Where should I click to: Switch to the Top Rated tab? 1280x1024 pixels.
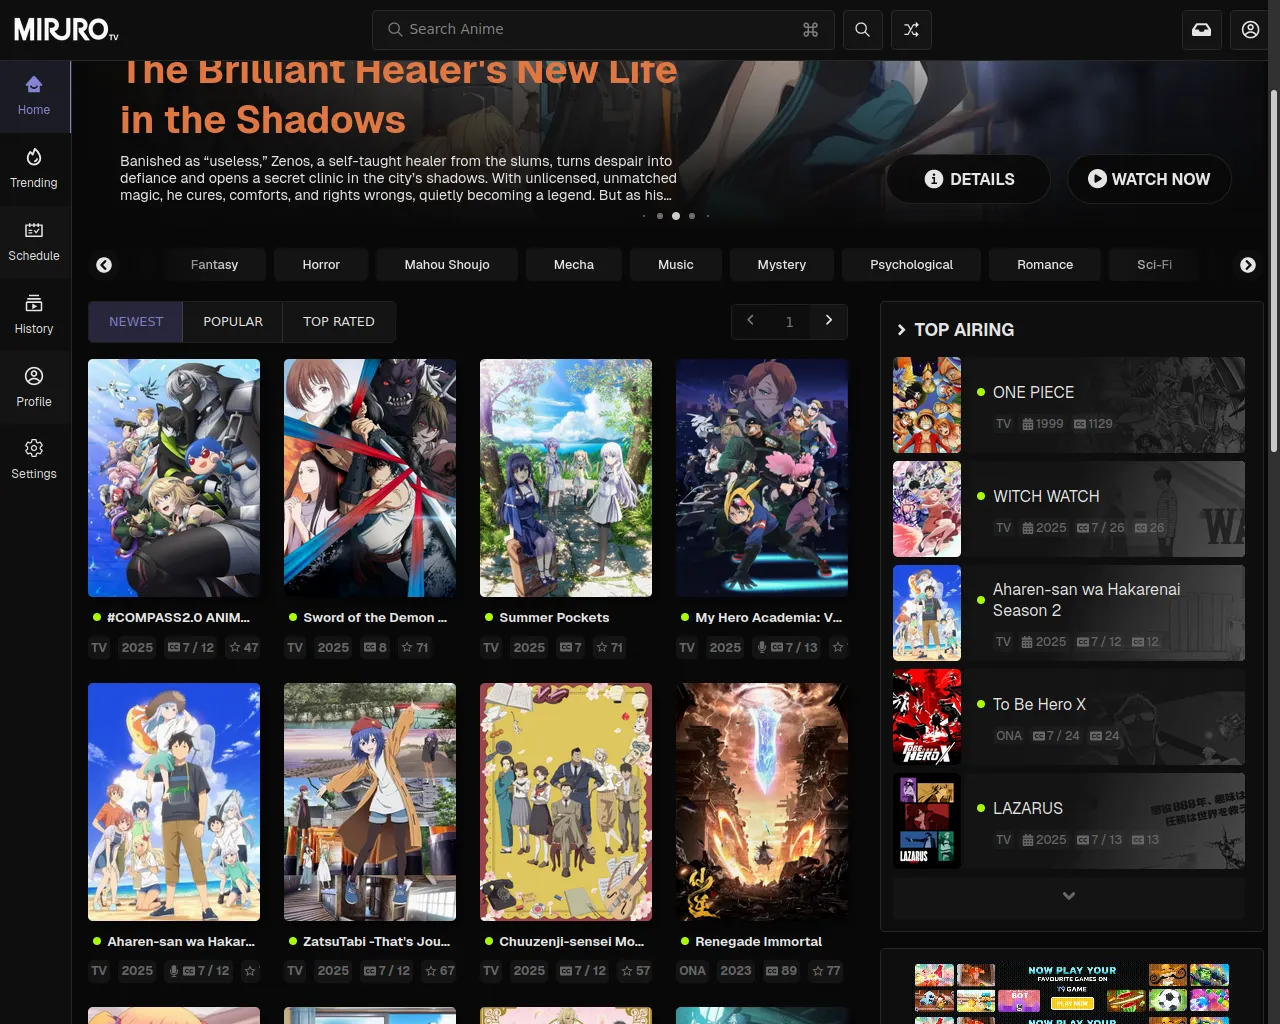339,322
